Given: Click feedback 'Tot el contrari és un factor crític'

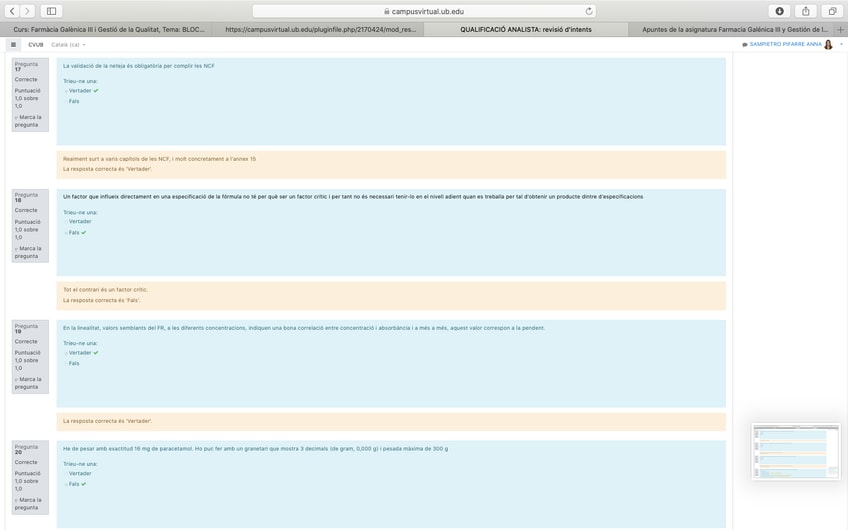Looking at the screenshot, I should point(105,290).
